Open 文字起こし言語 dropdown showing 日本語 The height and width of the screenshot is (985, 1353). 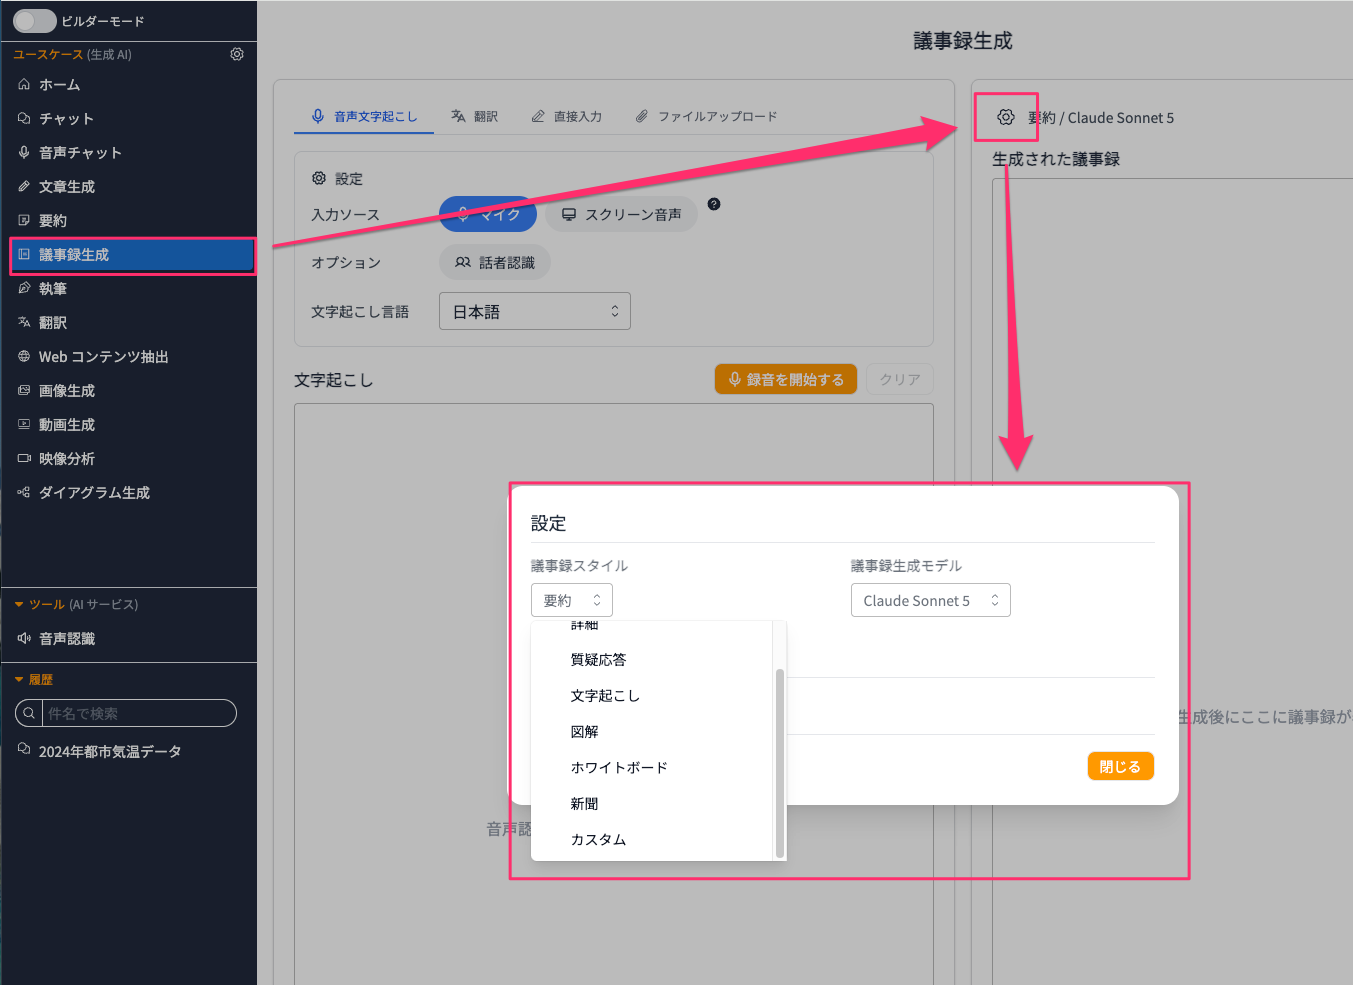[535, 311]
